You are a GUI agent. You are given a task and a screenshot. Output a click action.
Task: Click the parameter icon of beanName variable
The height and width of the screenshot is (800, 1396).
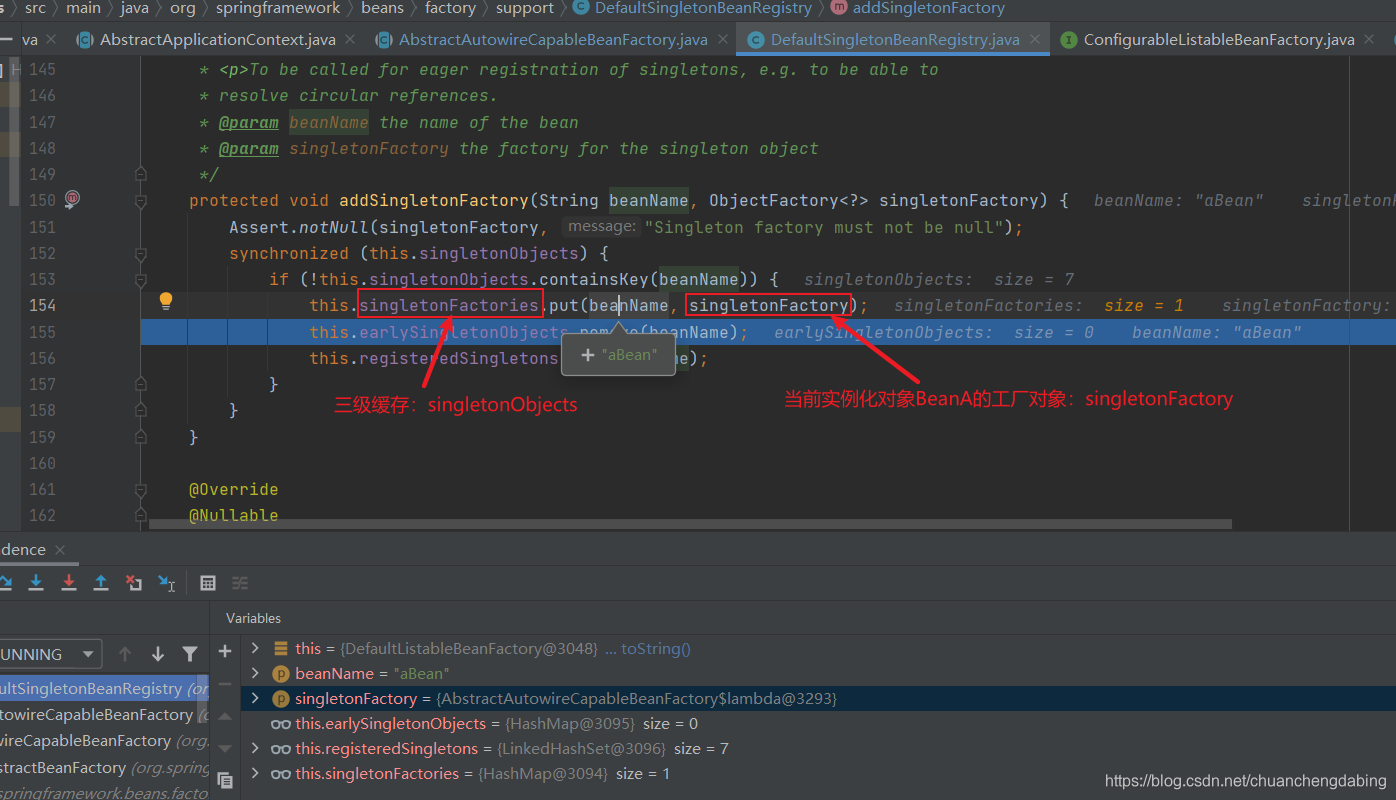pos(281,674)
